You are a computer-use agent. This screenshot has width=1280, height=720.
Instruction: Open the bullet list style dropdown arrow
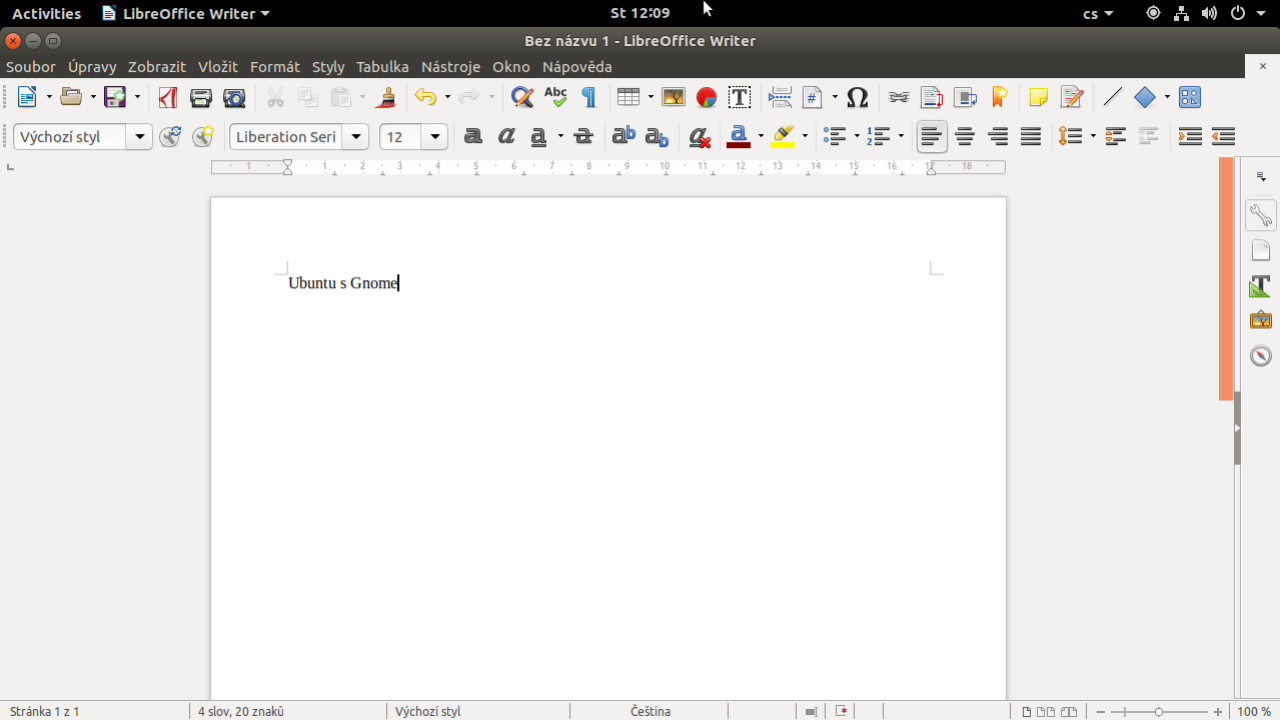click(857, 137)
